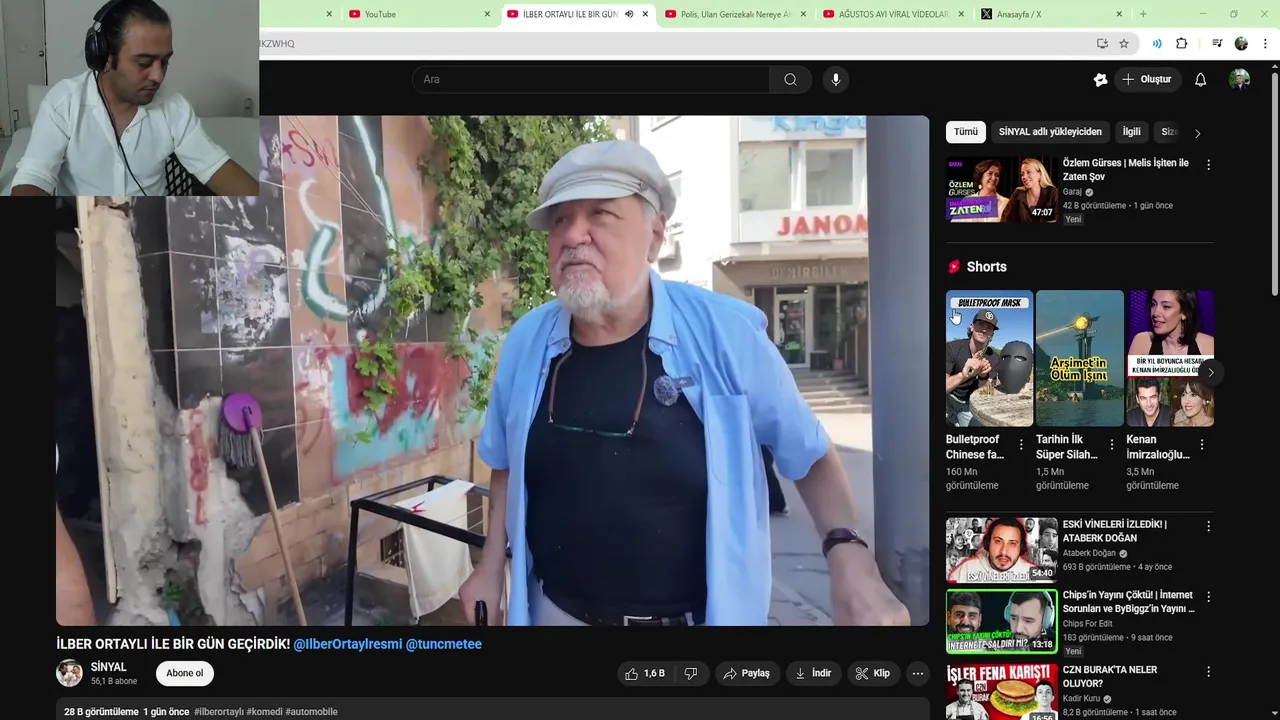Open options for CZN BURAK'TA NELER video
This screenshot has height=720, width=1280.
coord(1208,672)
